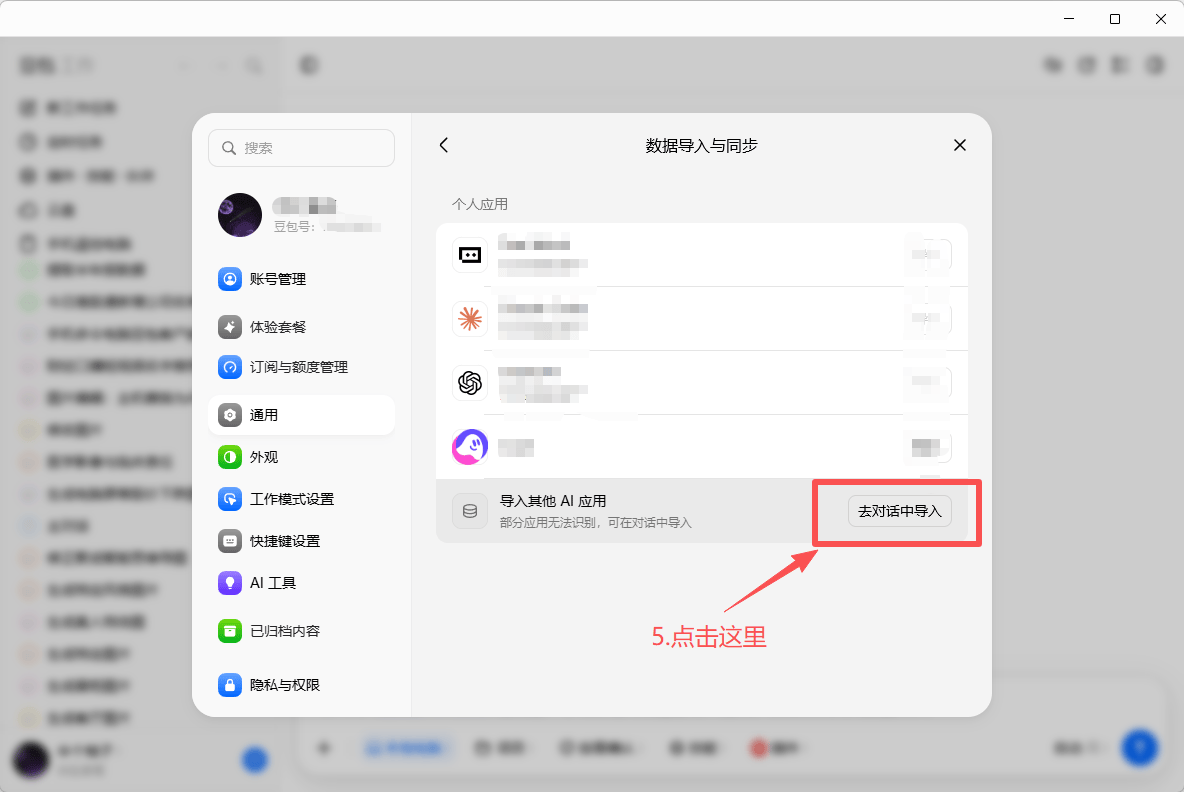Screen dimensions: 1184x792
Task: Click the 搜索 search field
Action: coord(301,148)
